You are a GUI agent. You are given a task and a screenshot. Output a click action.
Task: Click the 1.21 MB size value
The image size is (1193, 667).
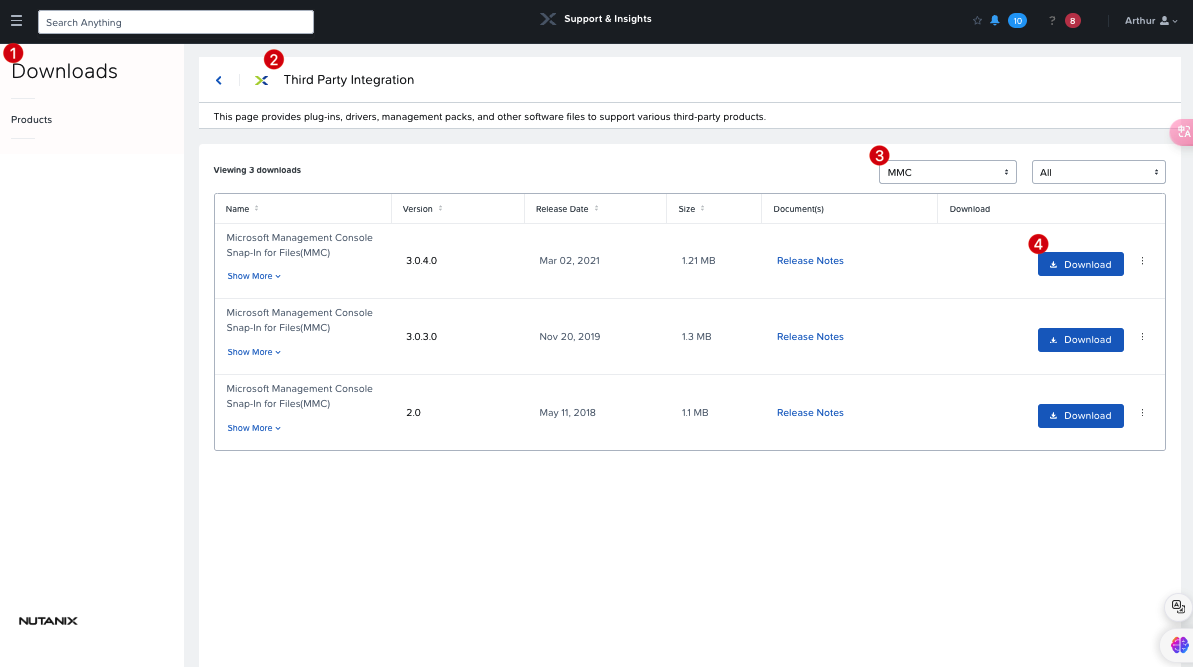[x=698, y=260]
